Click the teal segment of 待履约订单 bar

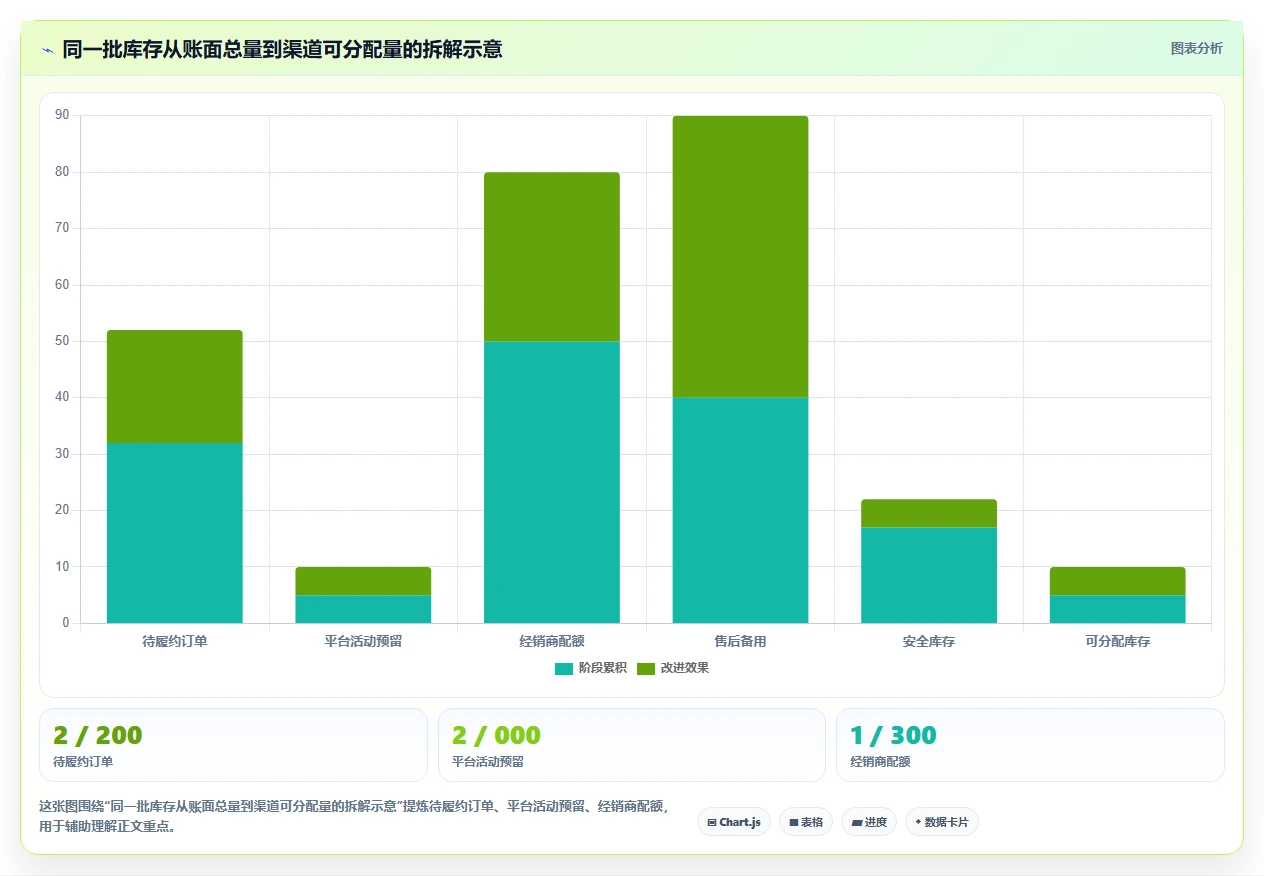(175, 533)
